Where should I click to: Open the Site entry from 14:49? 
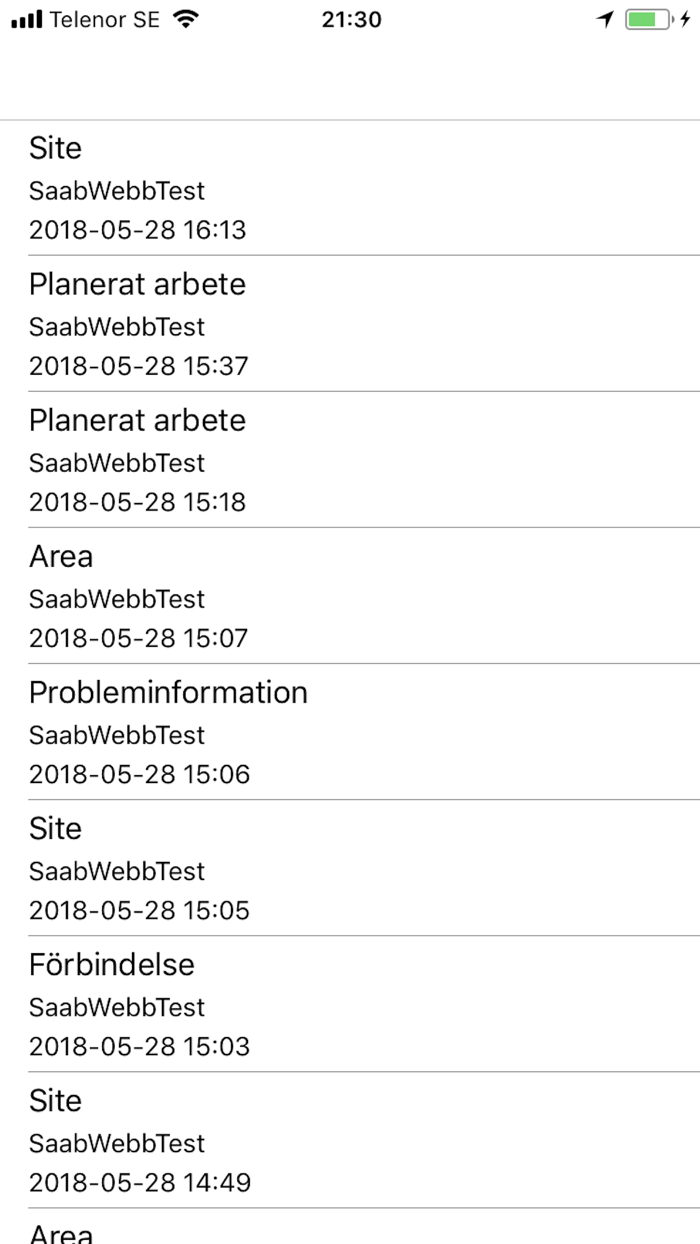tap(350, 1140)
